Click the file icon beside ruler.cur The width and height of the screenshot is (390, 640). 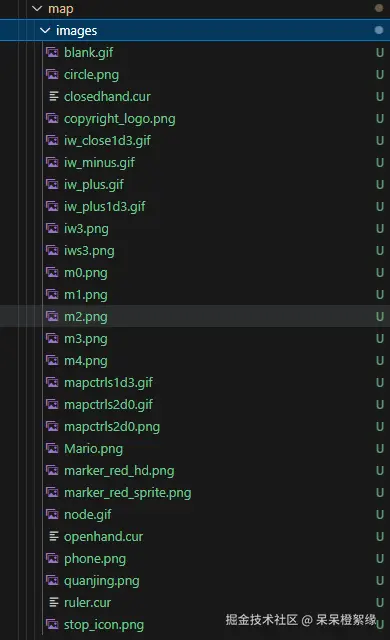(53, 602)
